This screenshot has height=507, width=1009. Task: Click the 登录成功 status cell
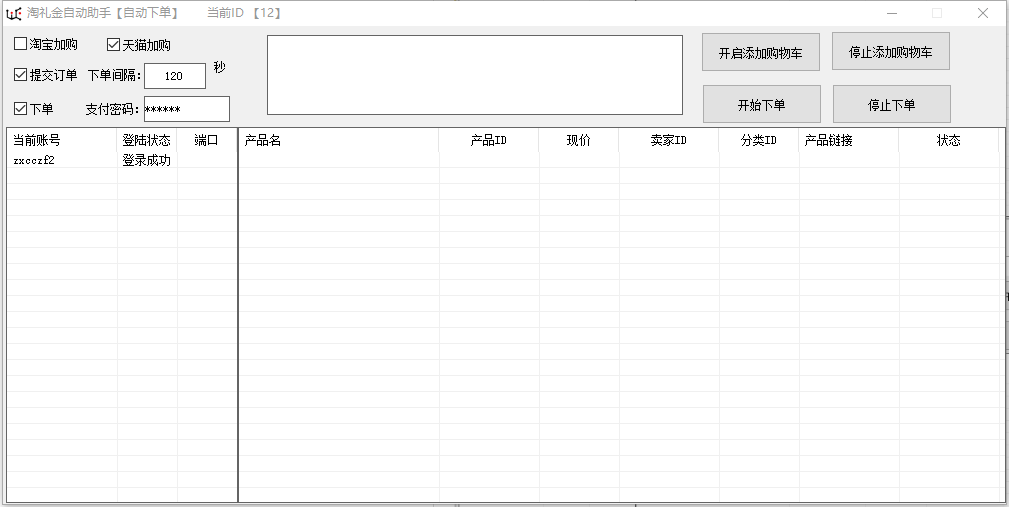(x=147, y=160)
